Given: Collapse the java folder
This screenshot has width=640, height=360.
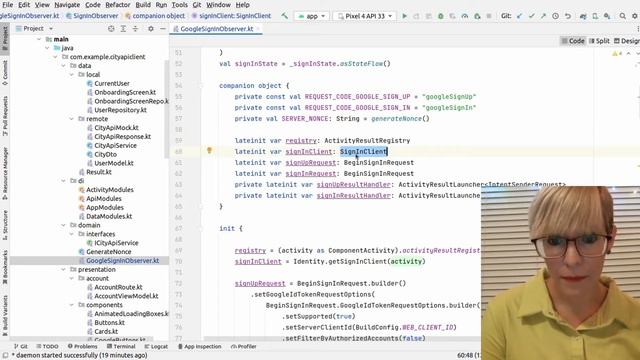Looking at the screenshot, I should tap(47, 48).
